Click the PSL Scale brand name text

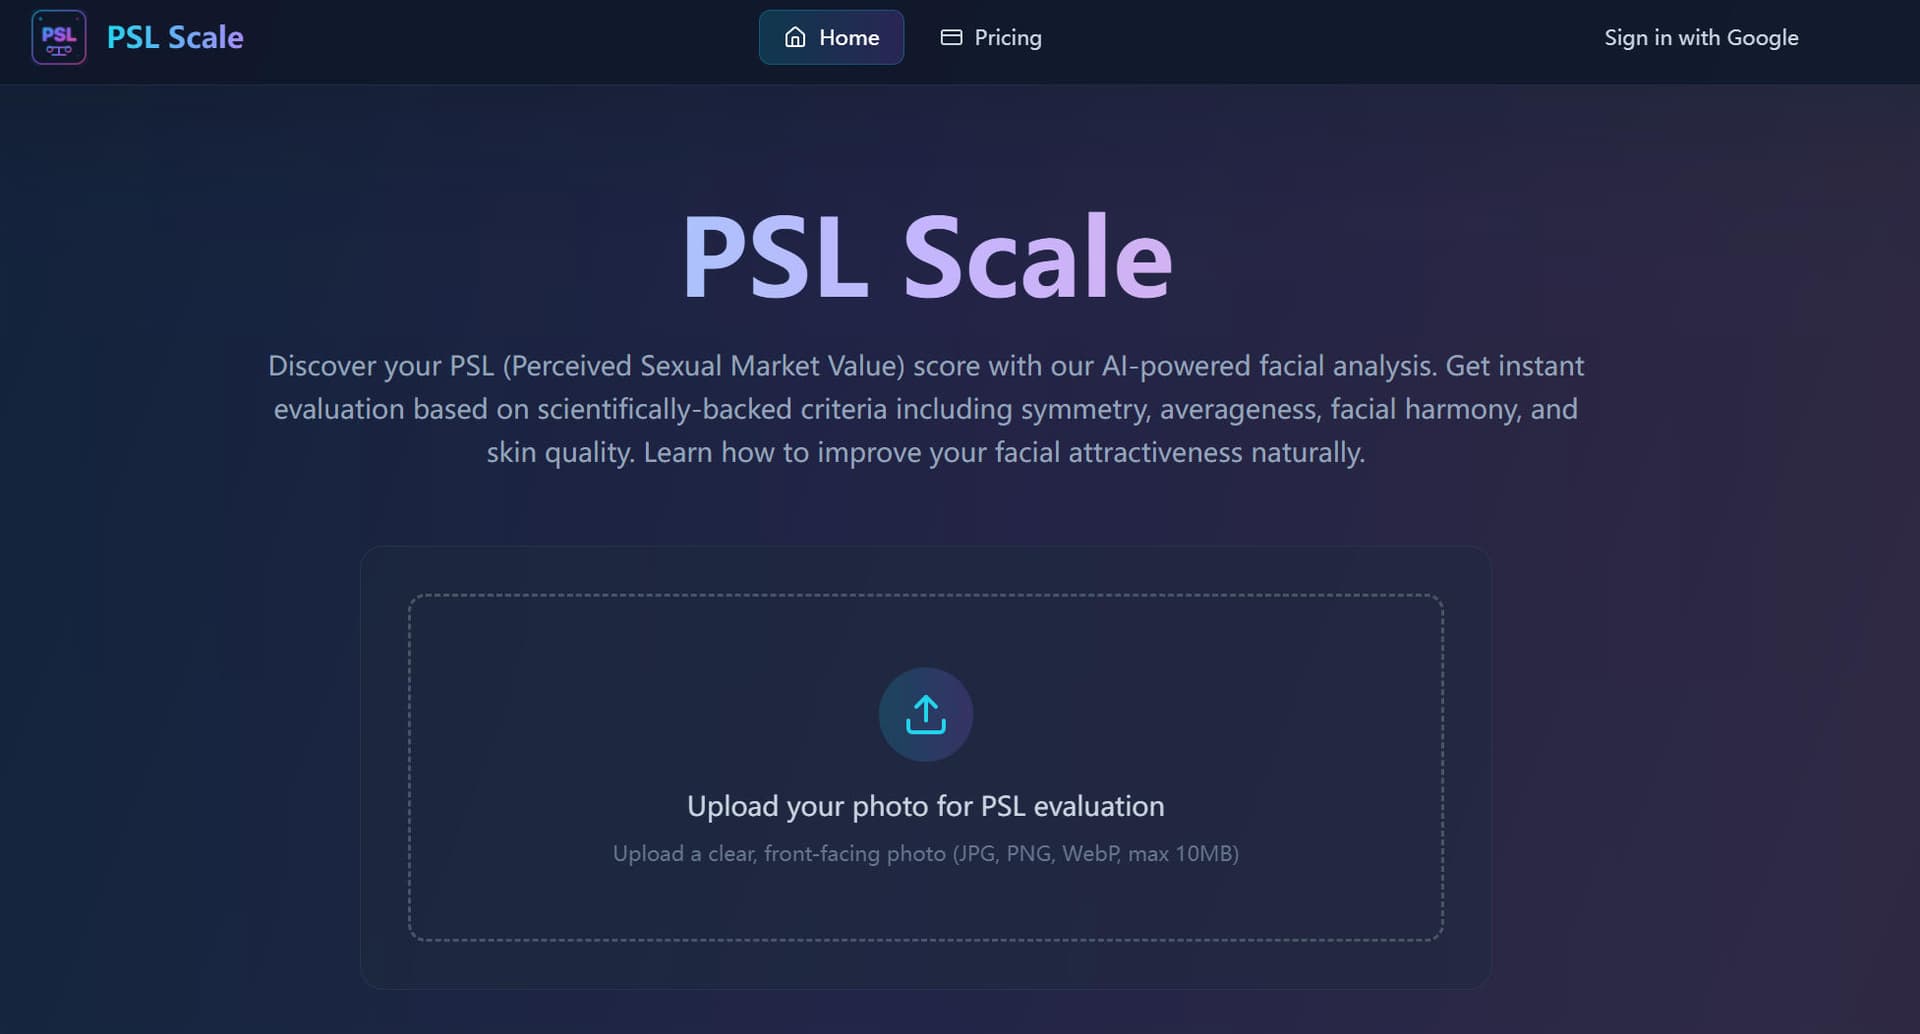174,37
